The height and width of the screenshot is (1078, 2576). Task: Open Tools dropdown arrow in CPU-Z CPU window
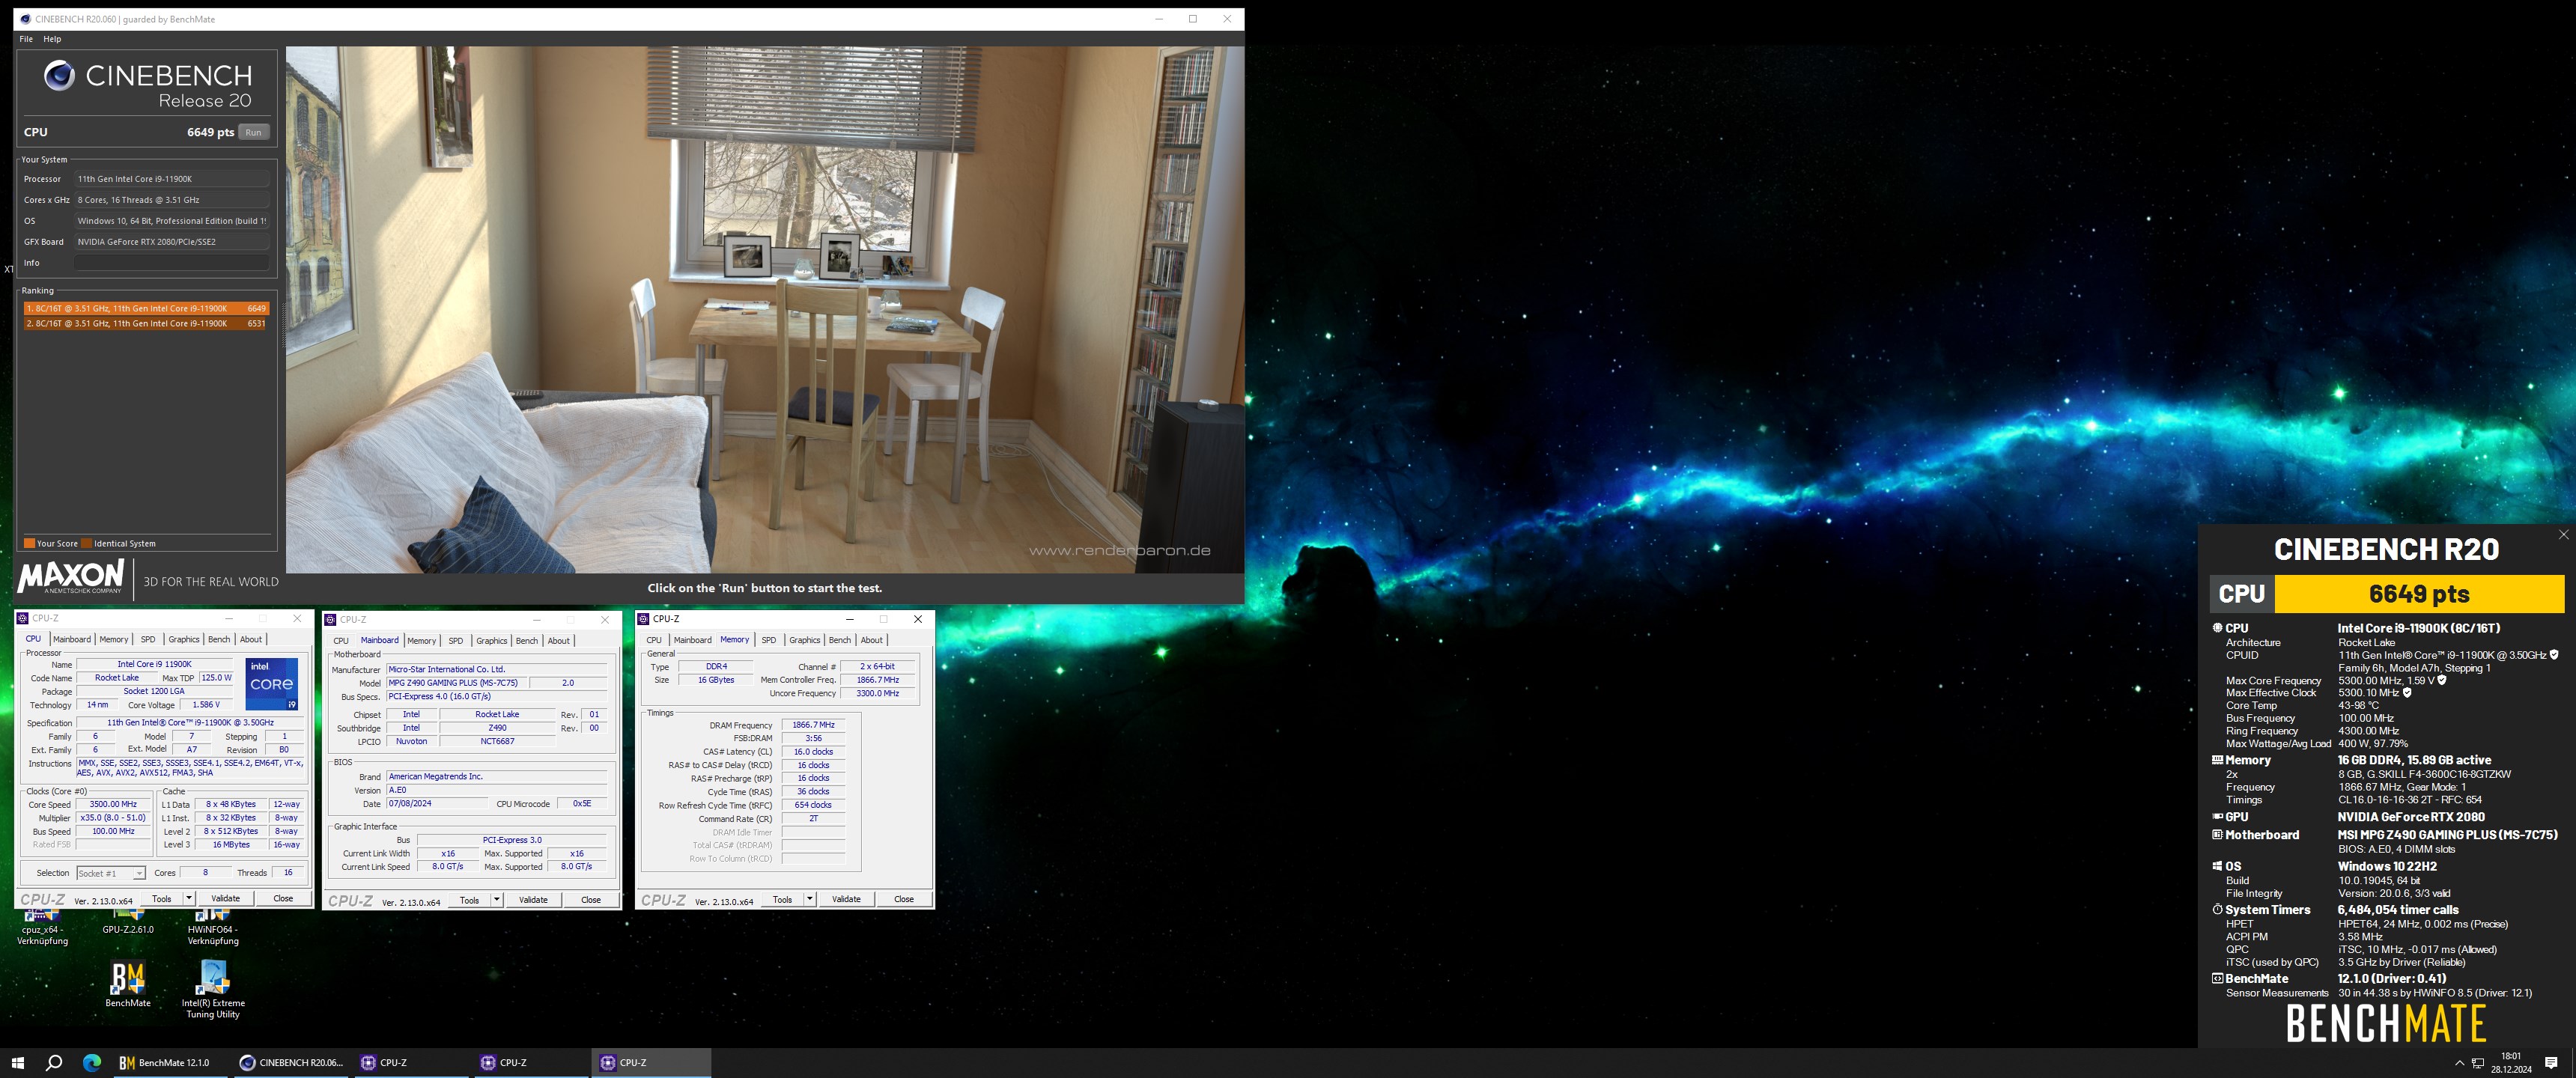pyautogui.click(x=189, y=898)
